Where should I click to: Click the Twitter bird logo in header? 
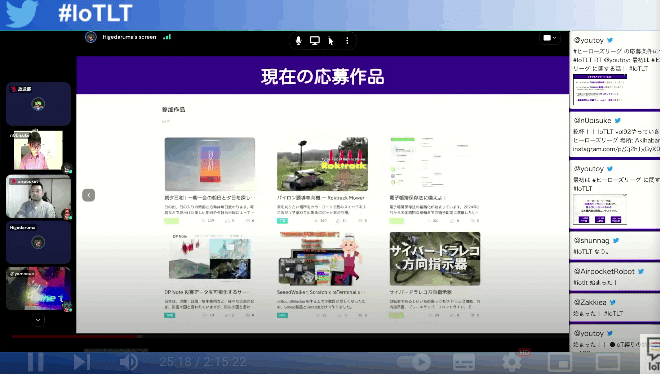22,13
